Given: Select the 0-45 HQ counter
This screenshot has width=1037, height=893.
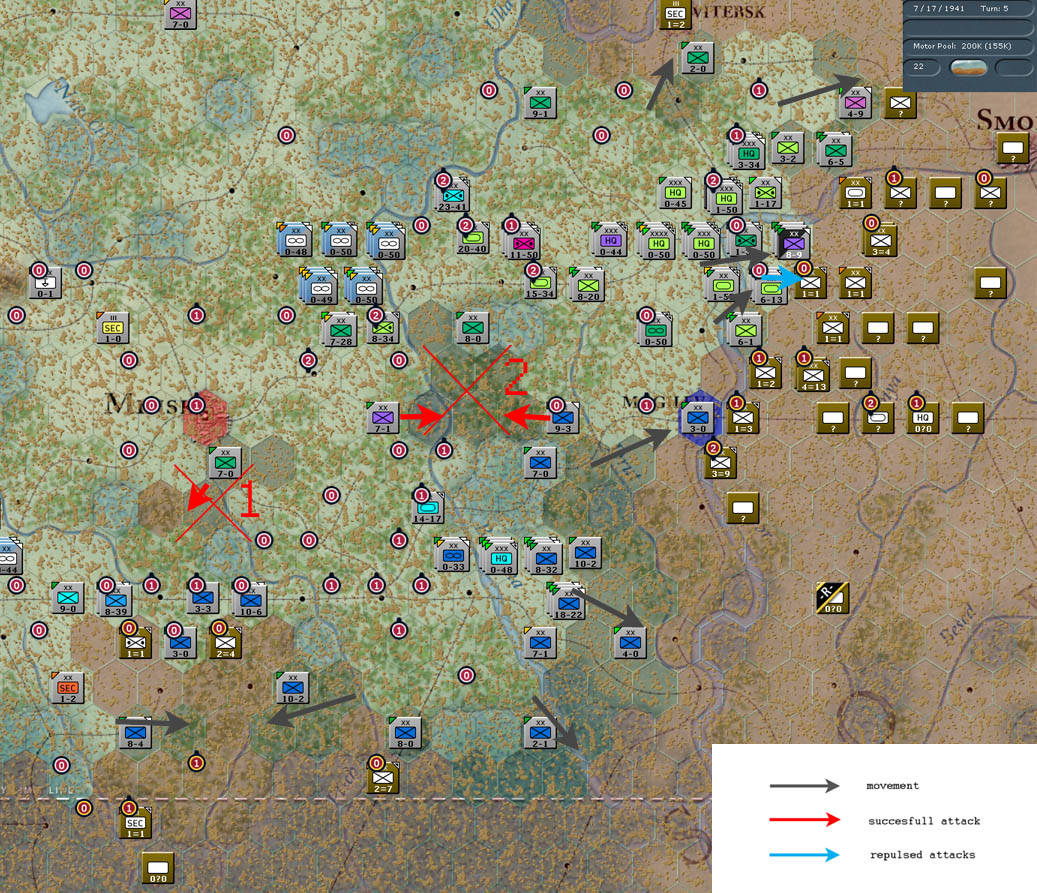Looking at the screenshot, I should pos(675,193).
